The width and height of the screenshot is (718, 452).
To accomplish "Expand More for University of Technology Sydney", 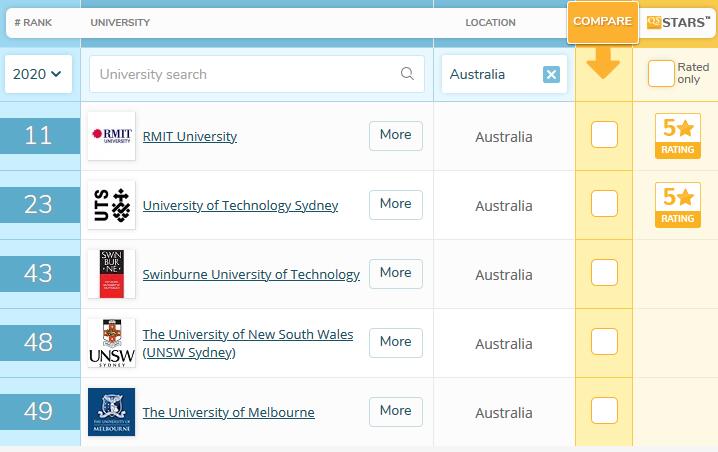I will point(395,204).
